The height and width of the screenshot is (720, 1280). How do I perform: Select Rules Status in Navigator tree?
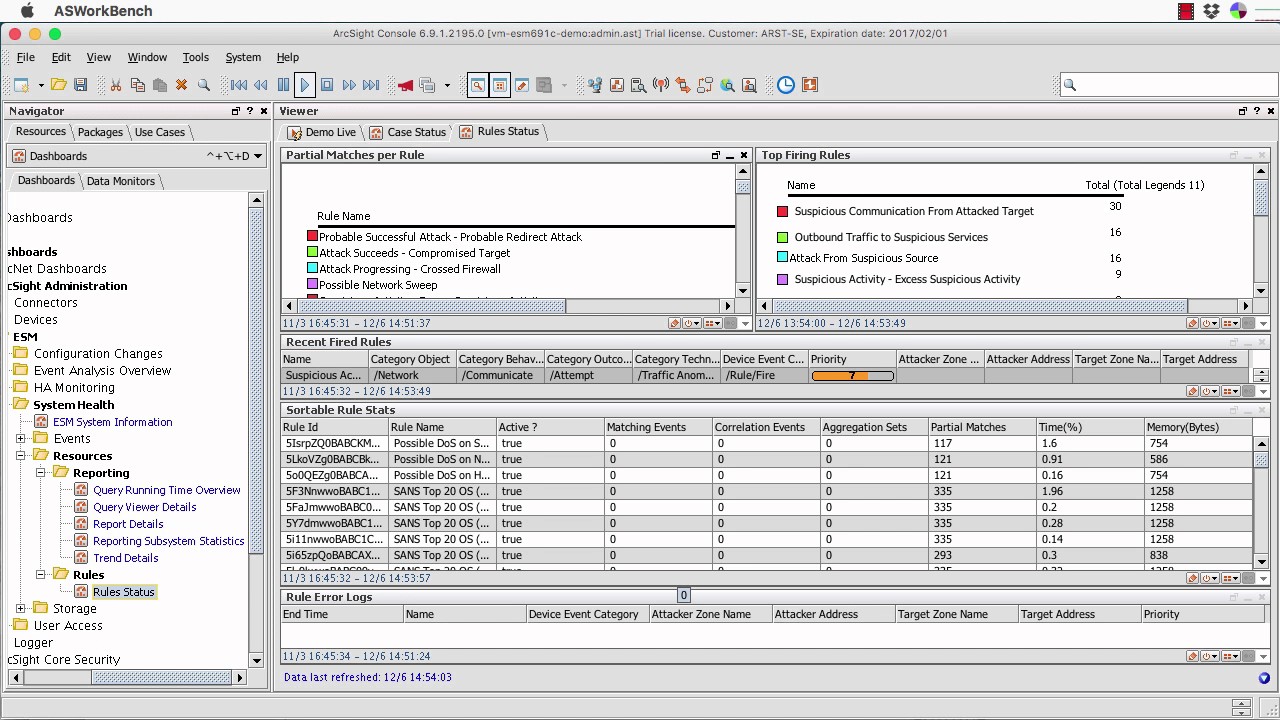(x=124, y=592)
